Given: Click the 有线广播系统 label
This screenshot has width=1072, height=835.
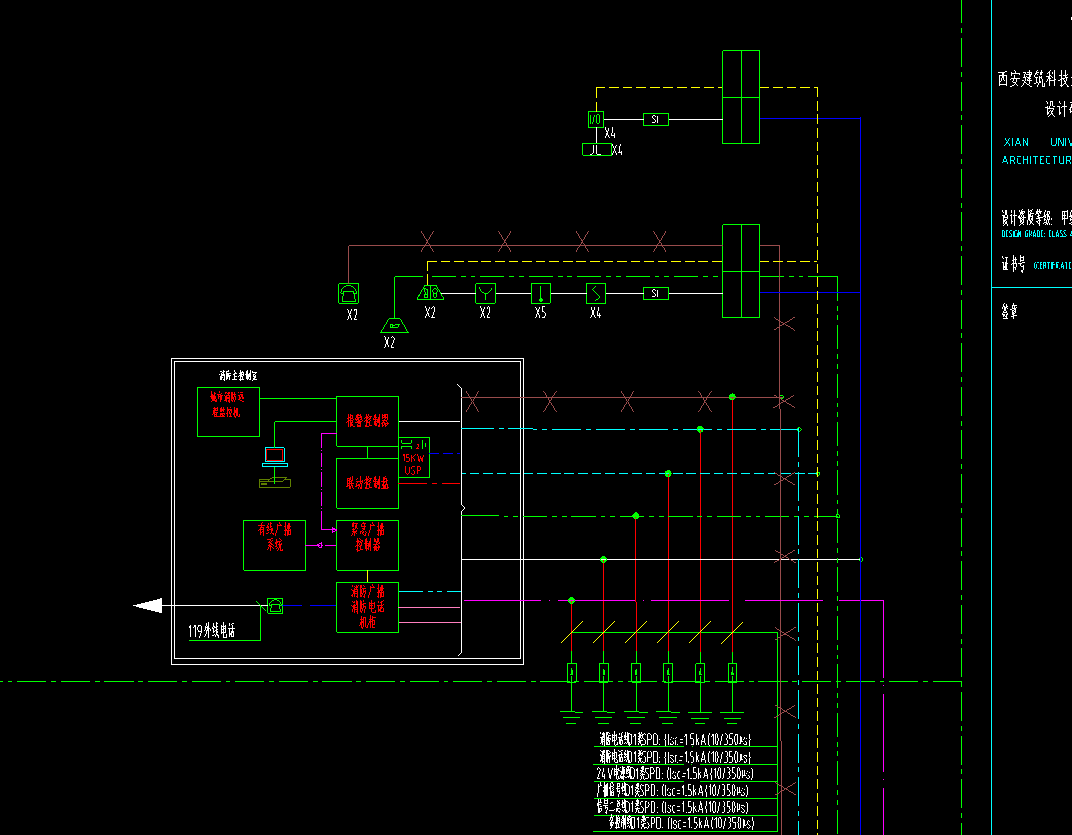Looking at the screenshot, I should (x=274, y=537).
